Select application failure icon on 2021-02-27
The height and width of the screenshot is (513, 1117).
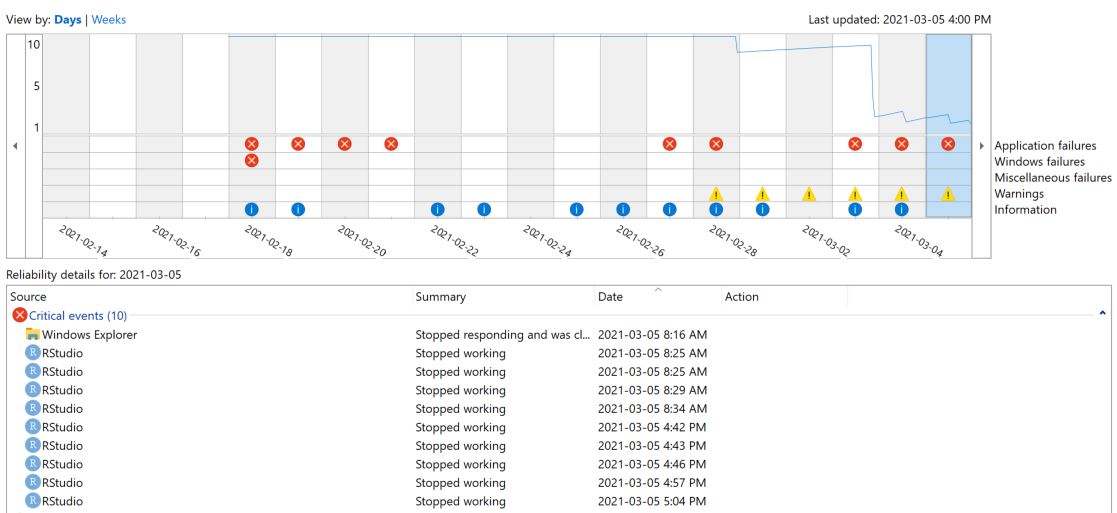pyautogui.click(x=670, y=144)
